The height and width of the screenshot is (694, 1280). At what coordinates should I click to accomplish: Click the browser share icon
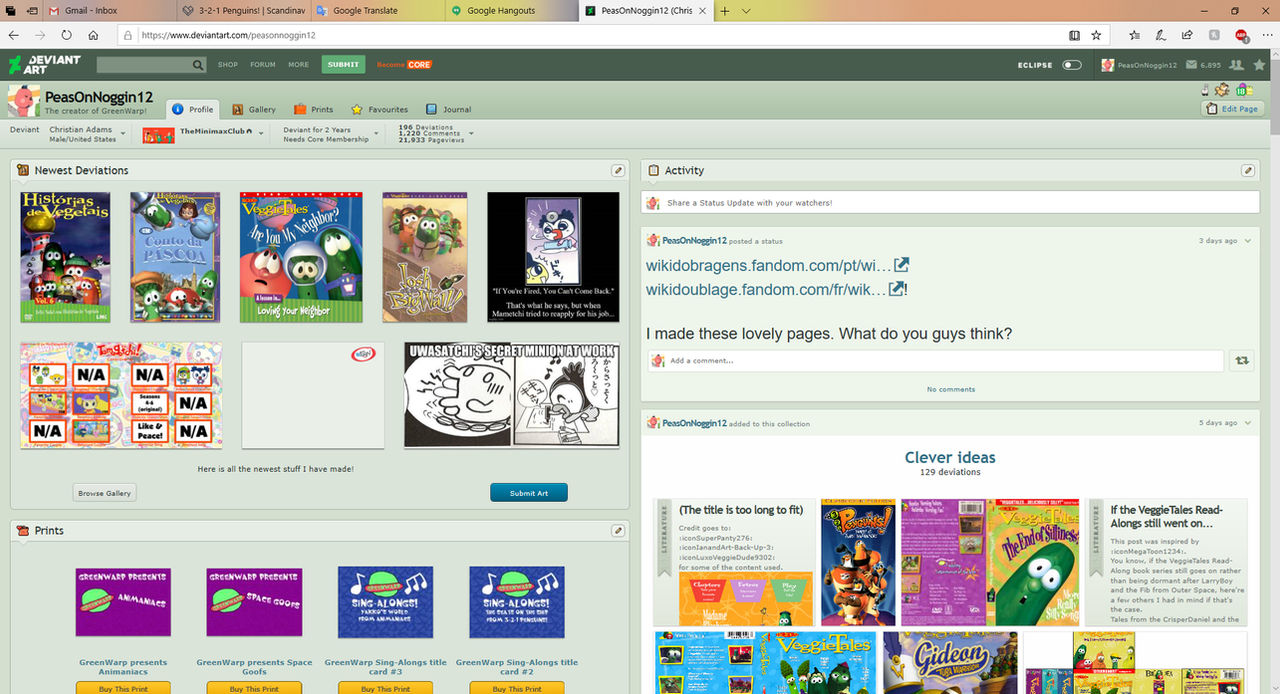coord(1187,35)
